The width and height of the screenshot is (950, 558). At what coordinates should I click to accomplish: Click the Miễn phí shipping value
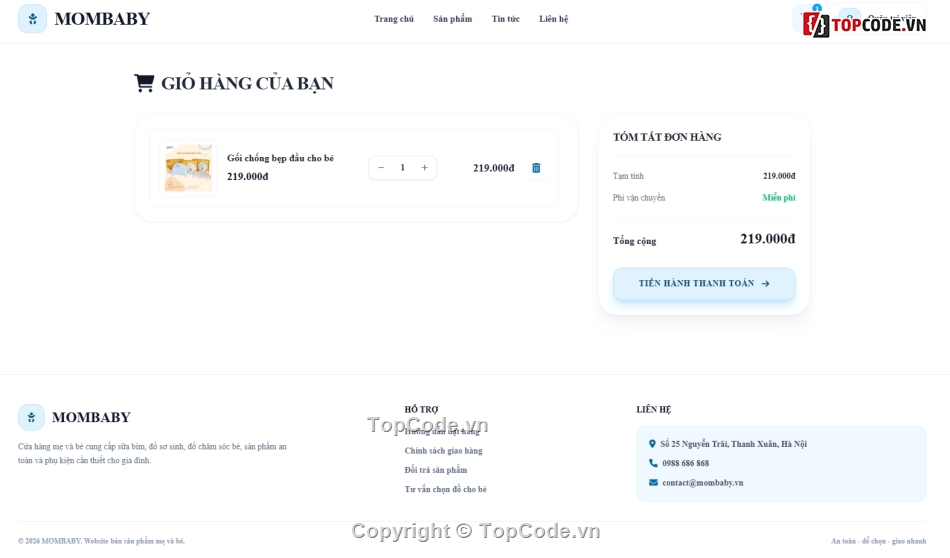pyautogui.click(x=779, y=198)
